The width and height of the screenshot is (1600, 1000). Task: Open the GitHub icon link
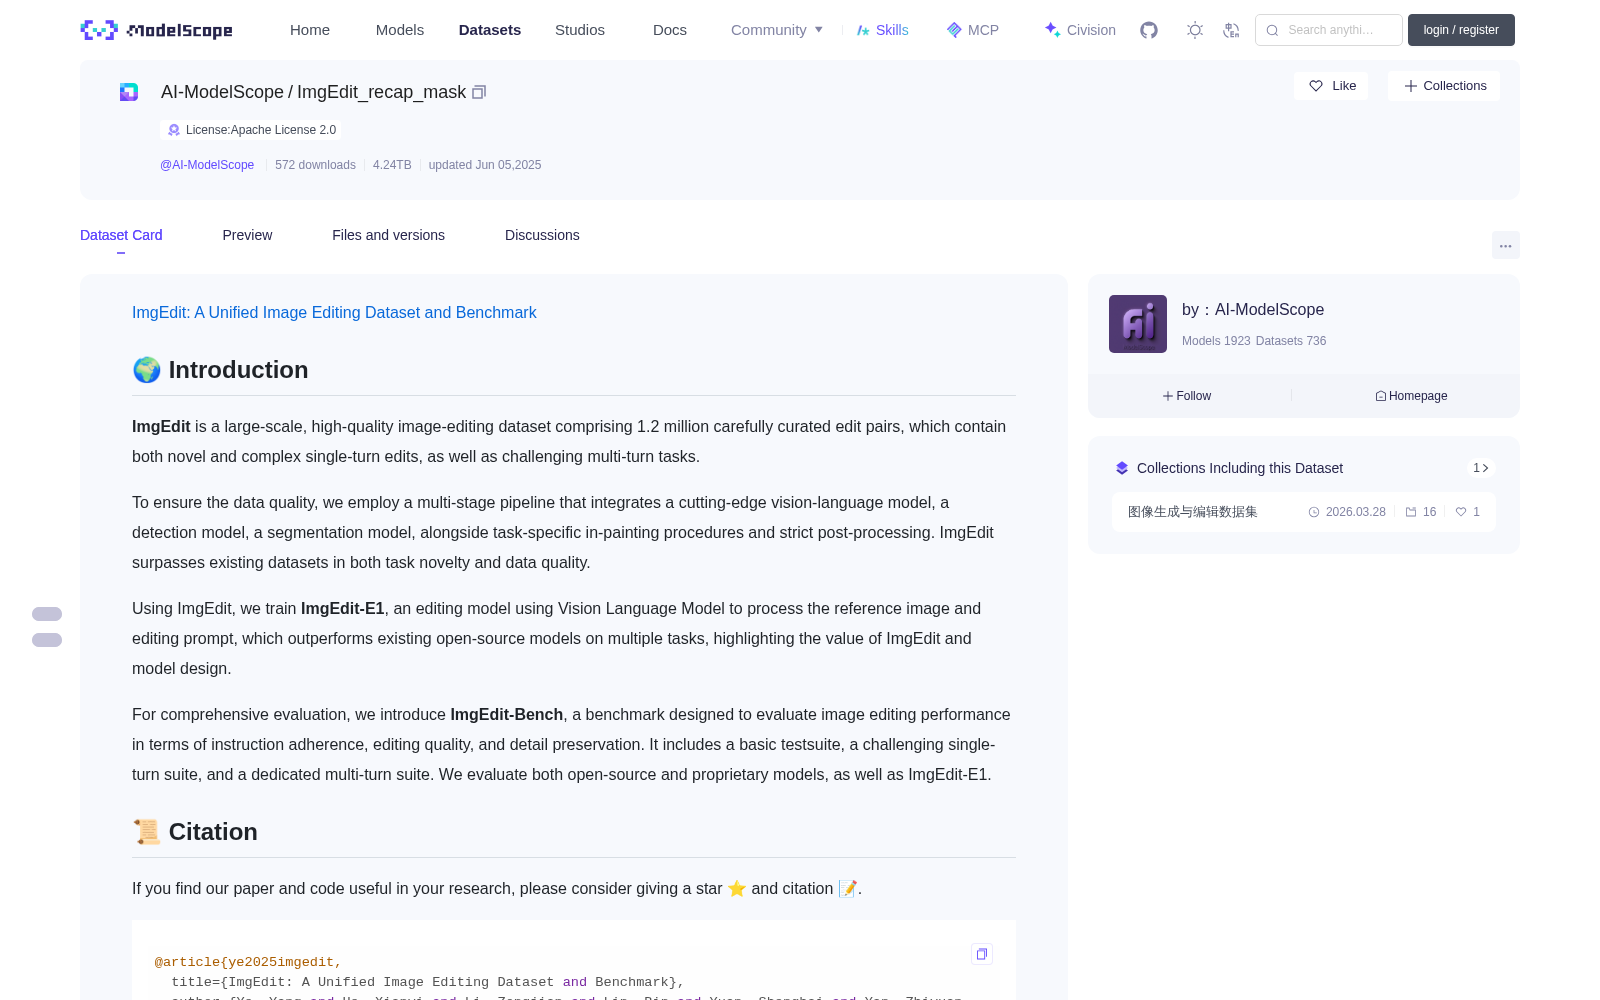[x=1149, y=30]
